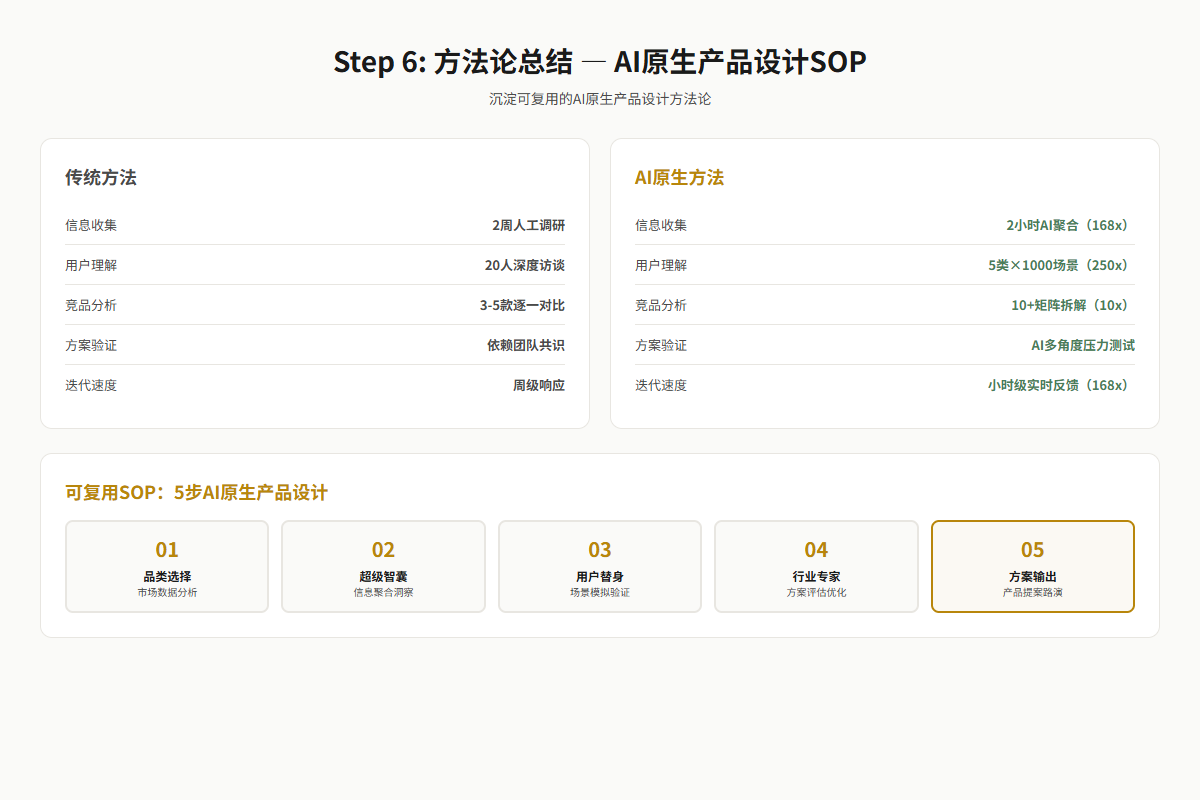Select the 小时级实时反馈（168x） value
The height and width of the screenshot is (800, 1200).
tap(1061, 385)
